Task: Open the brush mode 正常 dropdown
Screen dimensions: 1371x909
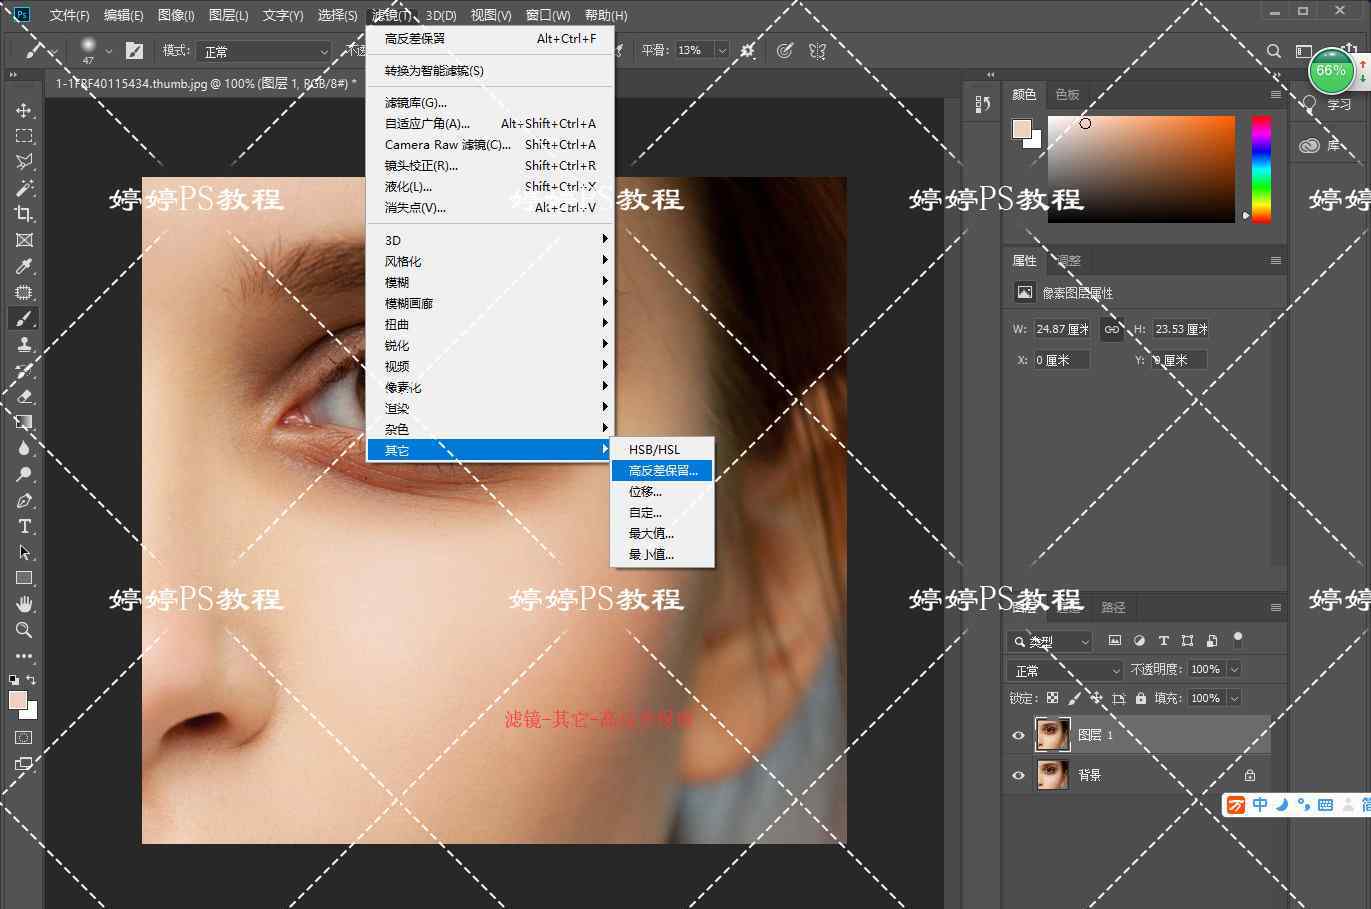Action: (265, 51)
